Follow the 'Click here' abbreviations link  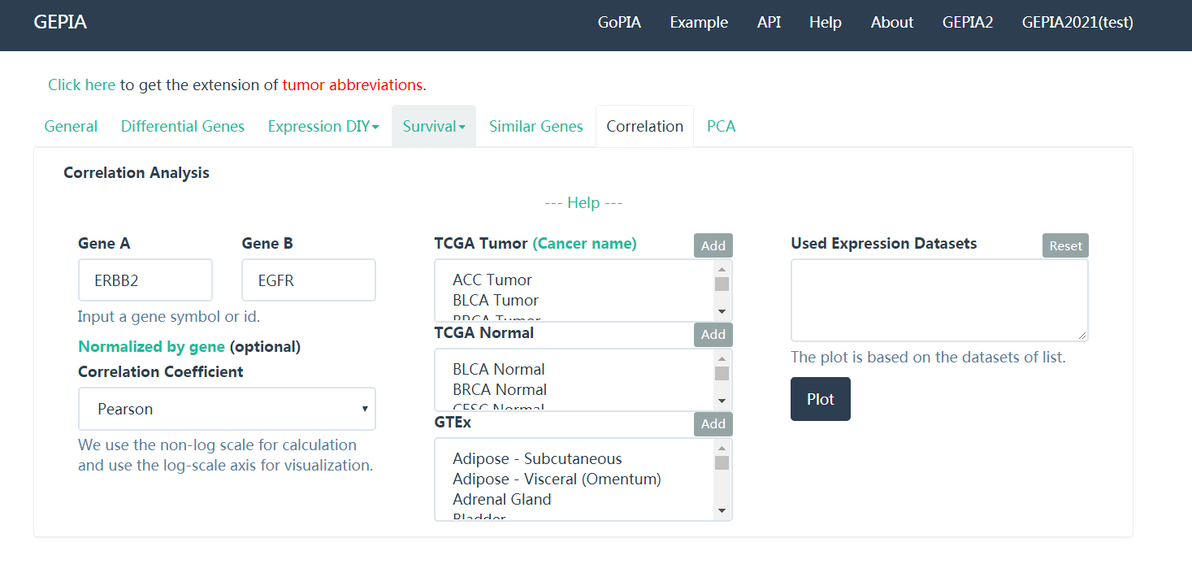82,85
